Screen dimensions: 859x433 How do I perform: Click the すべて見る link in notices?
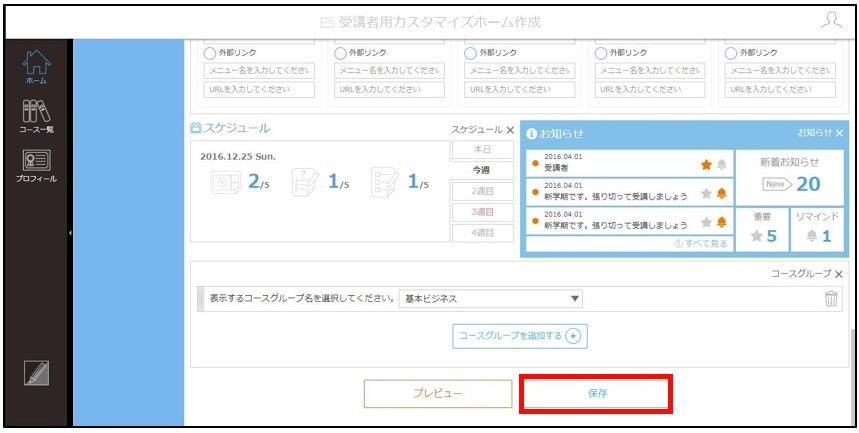tap(701, 244)
